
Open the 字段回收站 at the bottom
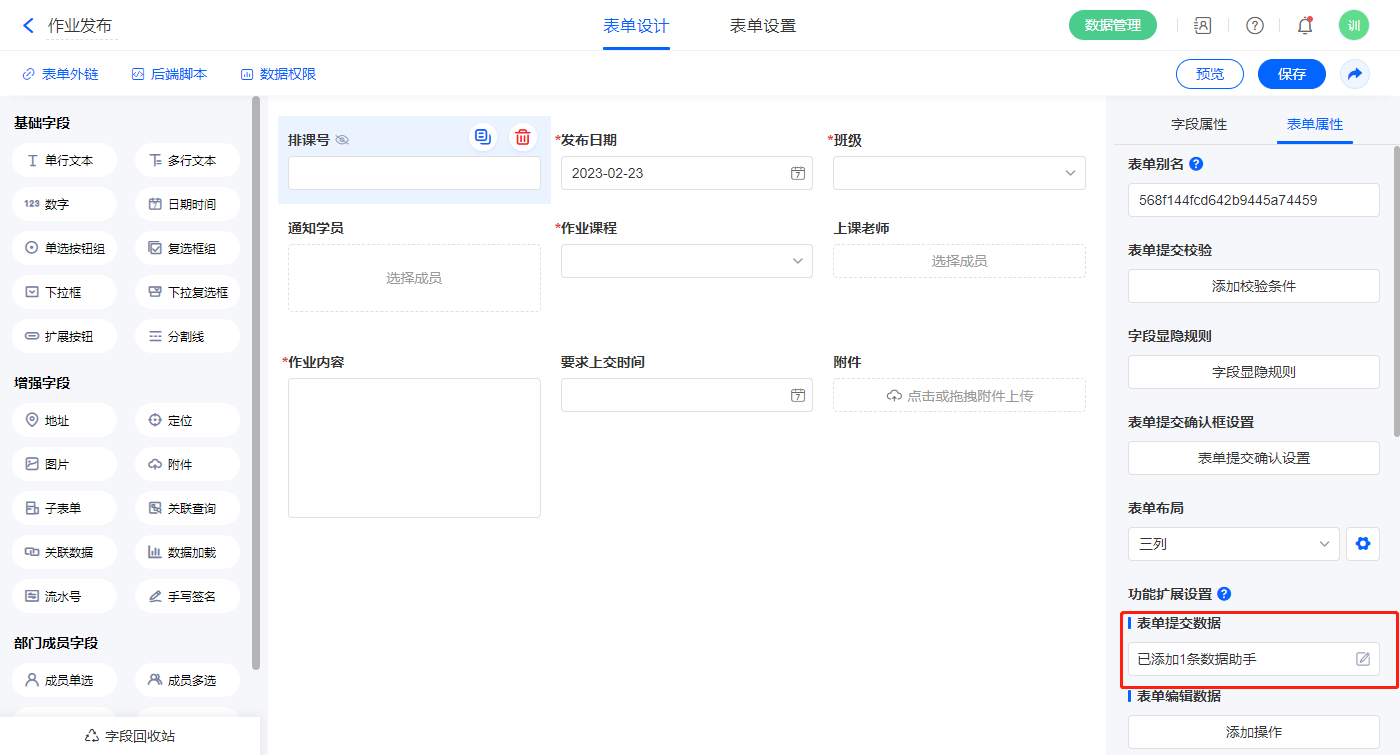pos(130,736)
